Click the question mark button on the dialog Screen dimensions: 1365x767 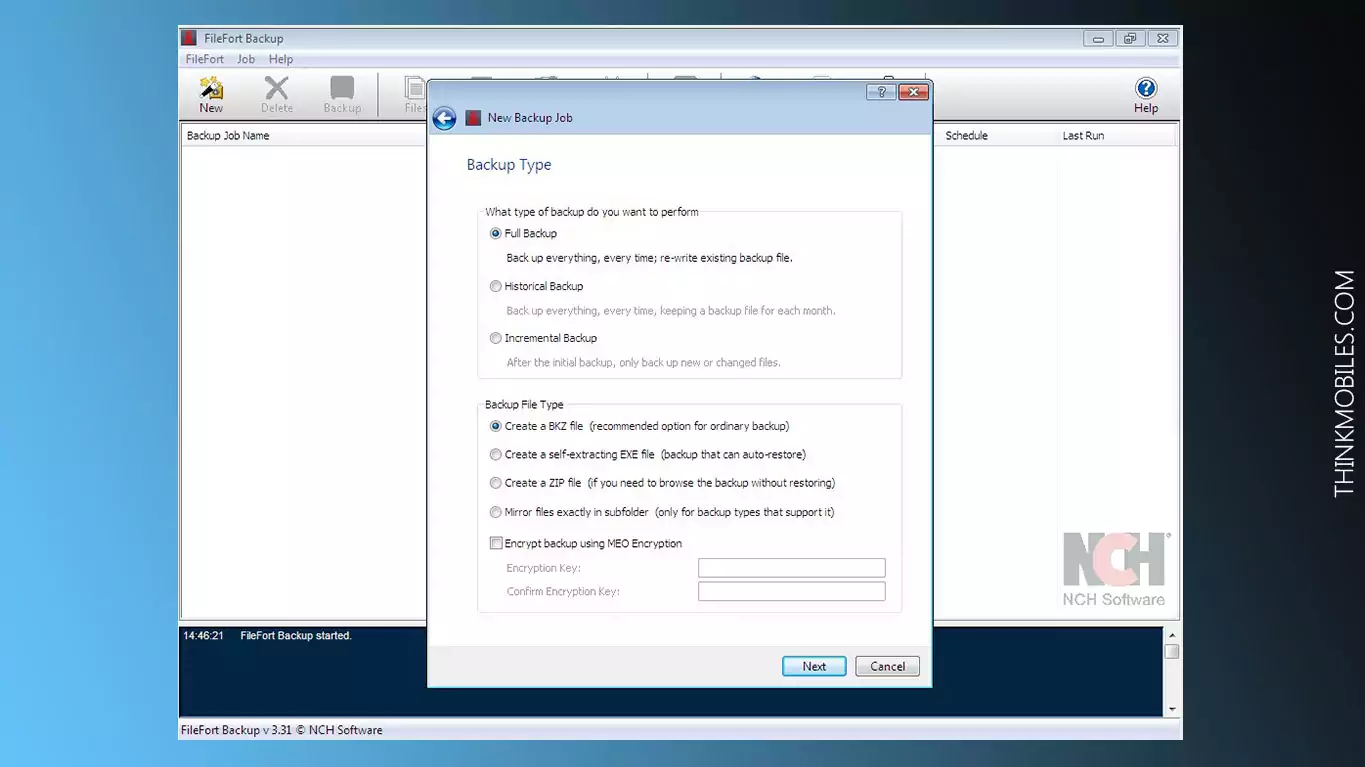coord(881,92)
